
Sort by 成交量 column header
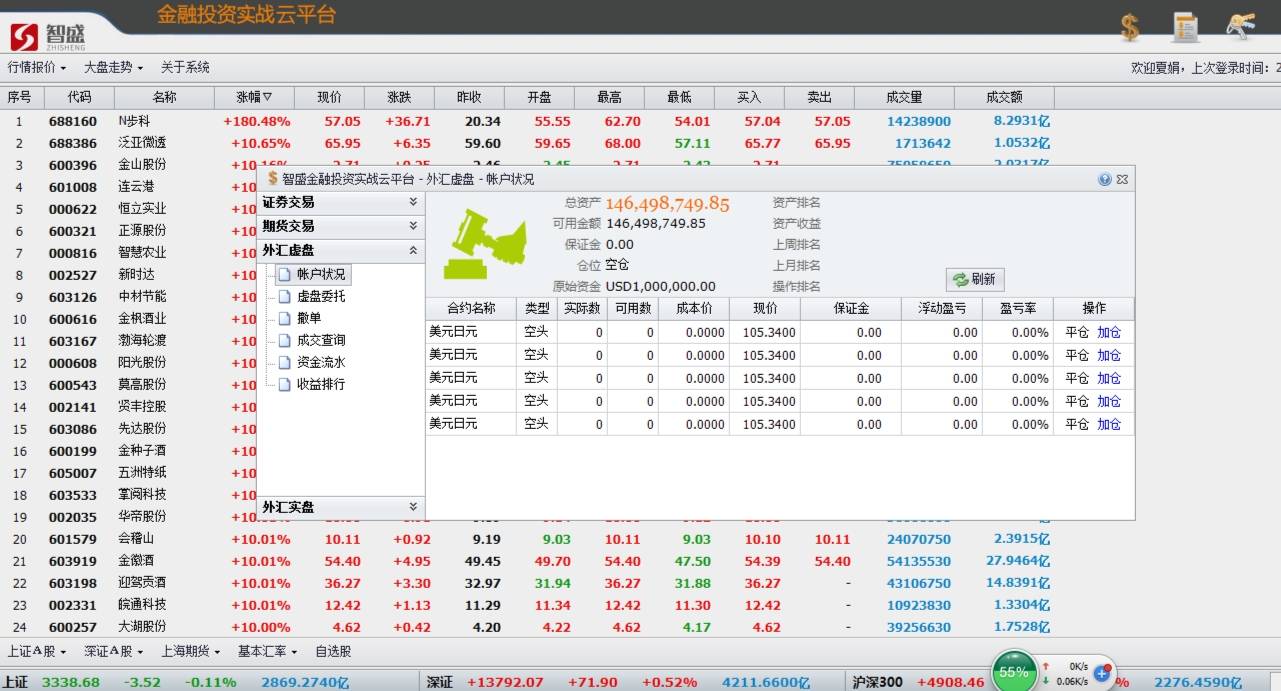tap(904, 97)
